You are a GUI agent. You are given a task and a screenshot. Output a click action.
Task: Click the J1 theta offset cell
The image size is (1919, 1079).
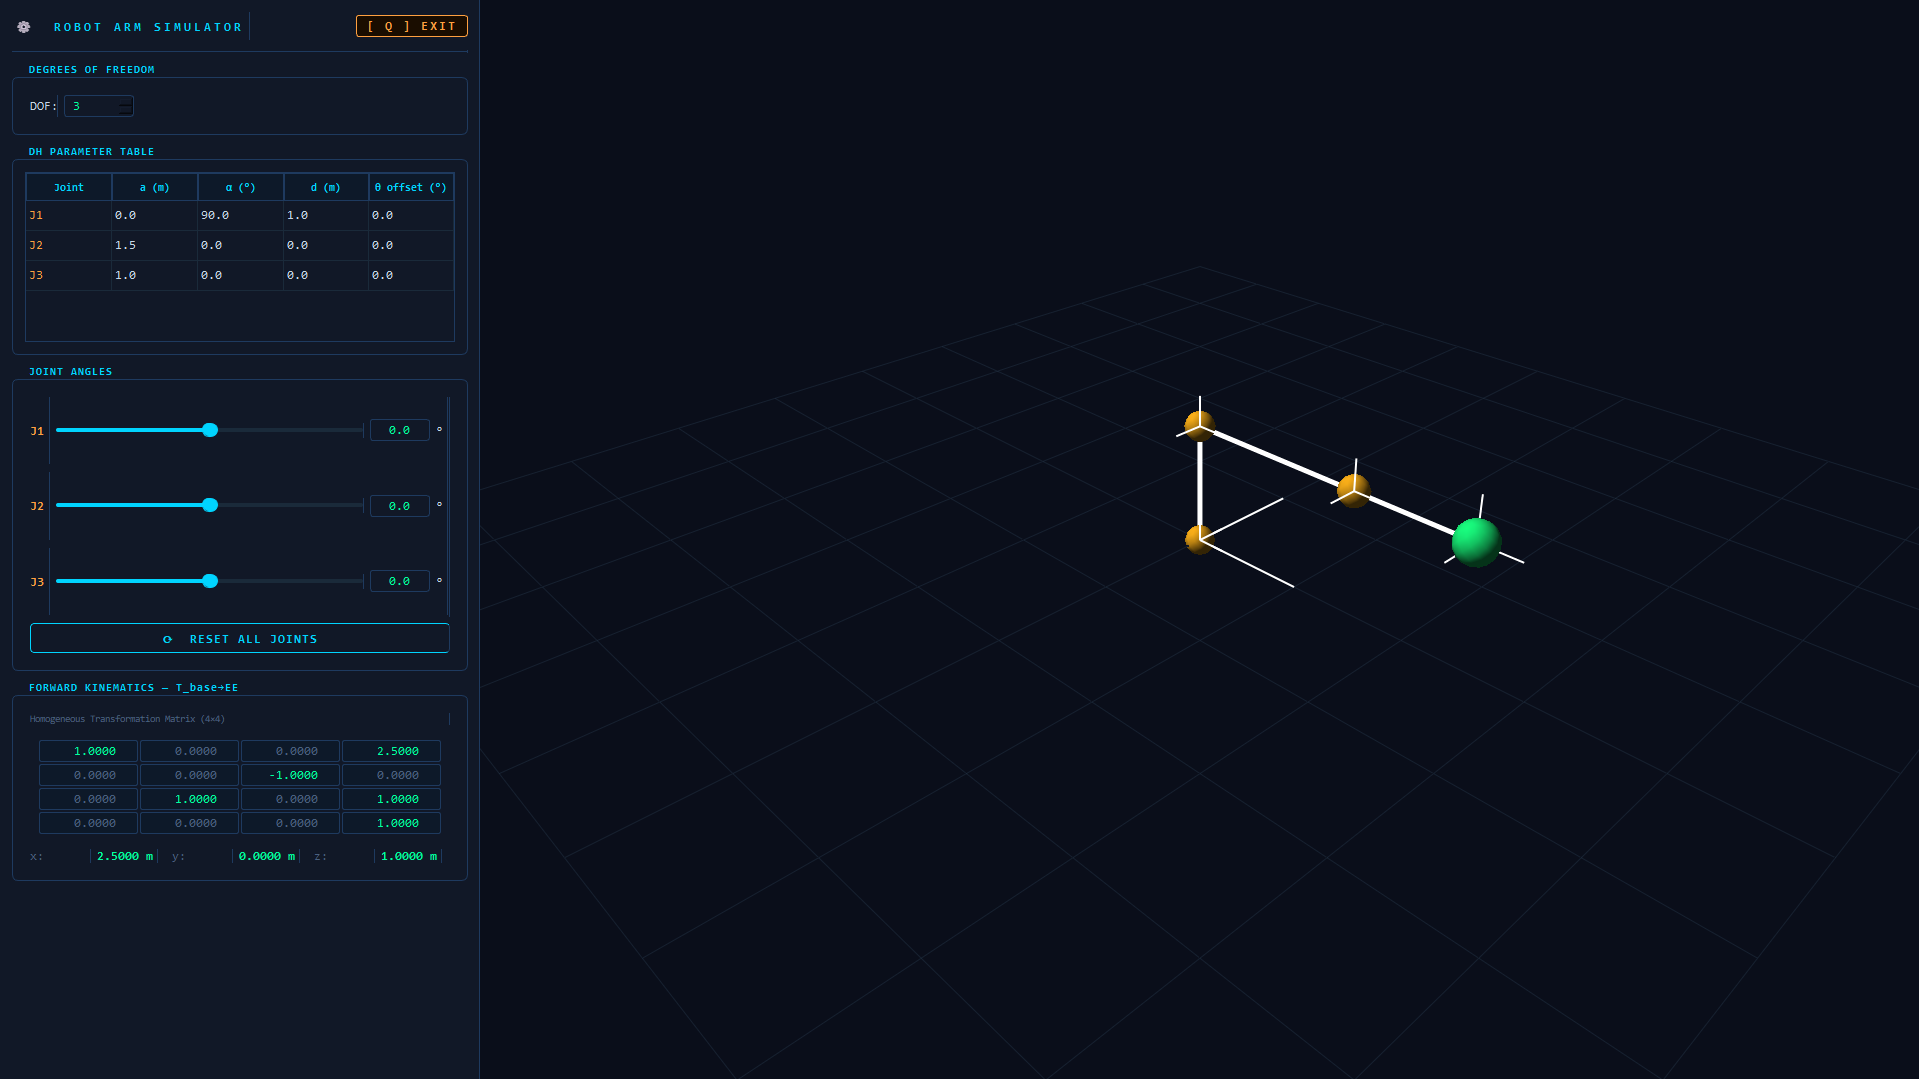[x=411, y=215]
